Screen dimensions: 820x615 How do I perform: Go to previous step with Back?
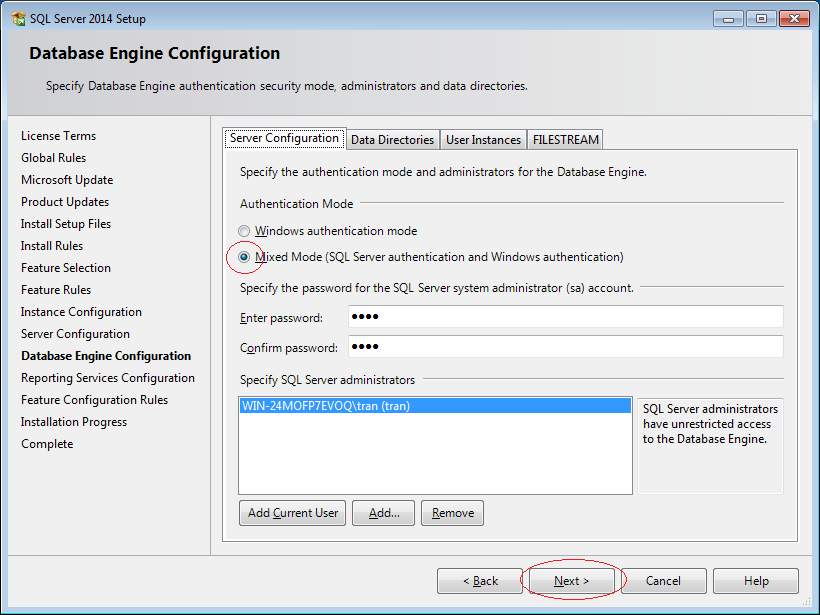click(480, 581)
